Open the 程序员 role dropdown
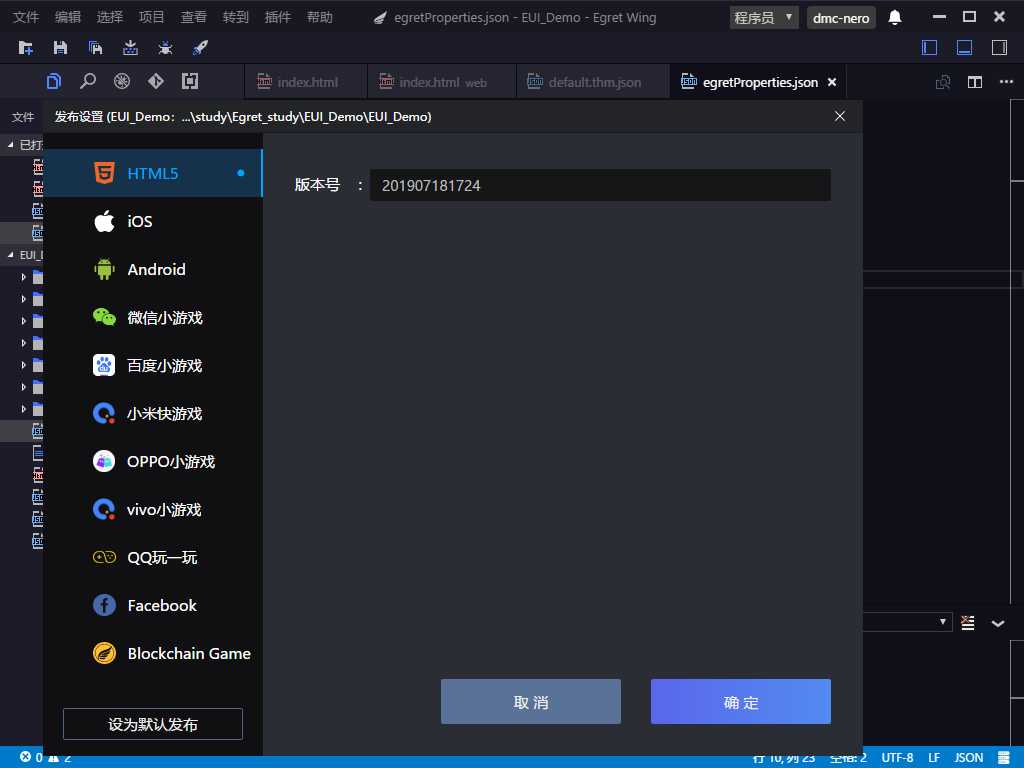Viewport: 1024px width, 768px height. point(764,18)
